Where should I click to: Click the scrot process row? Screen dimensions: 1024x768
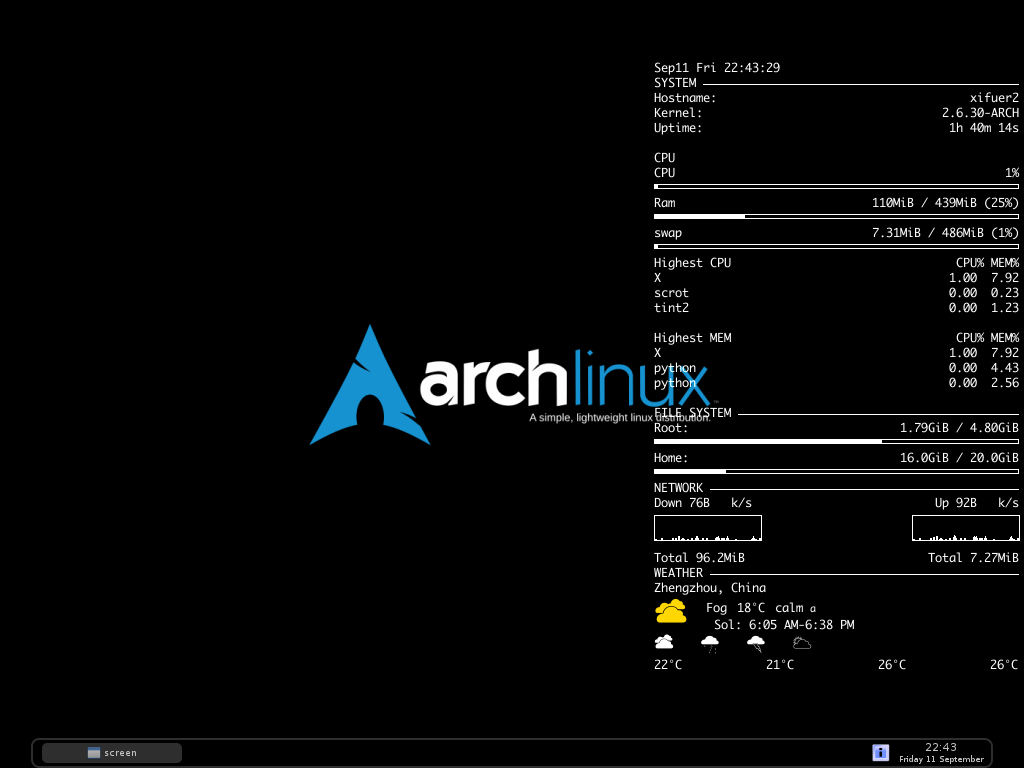(x=836, y=293)
